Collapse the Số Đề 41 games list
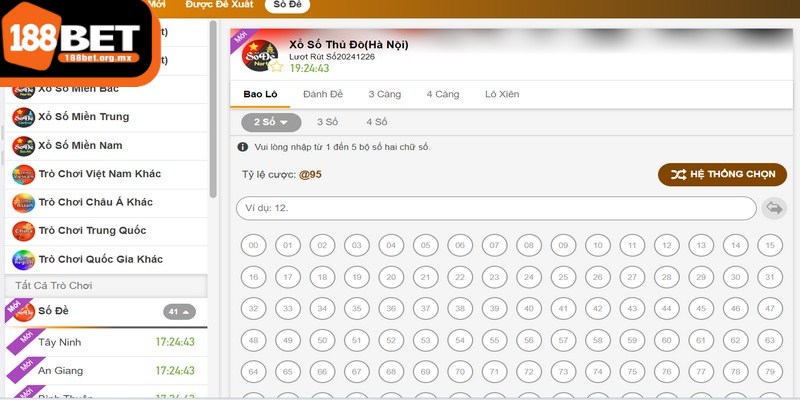The image size is (800, 400). point(179,312)
